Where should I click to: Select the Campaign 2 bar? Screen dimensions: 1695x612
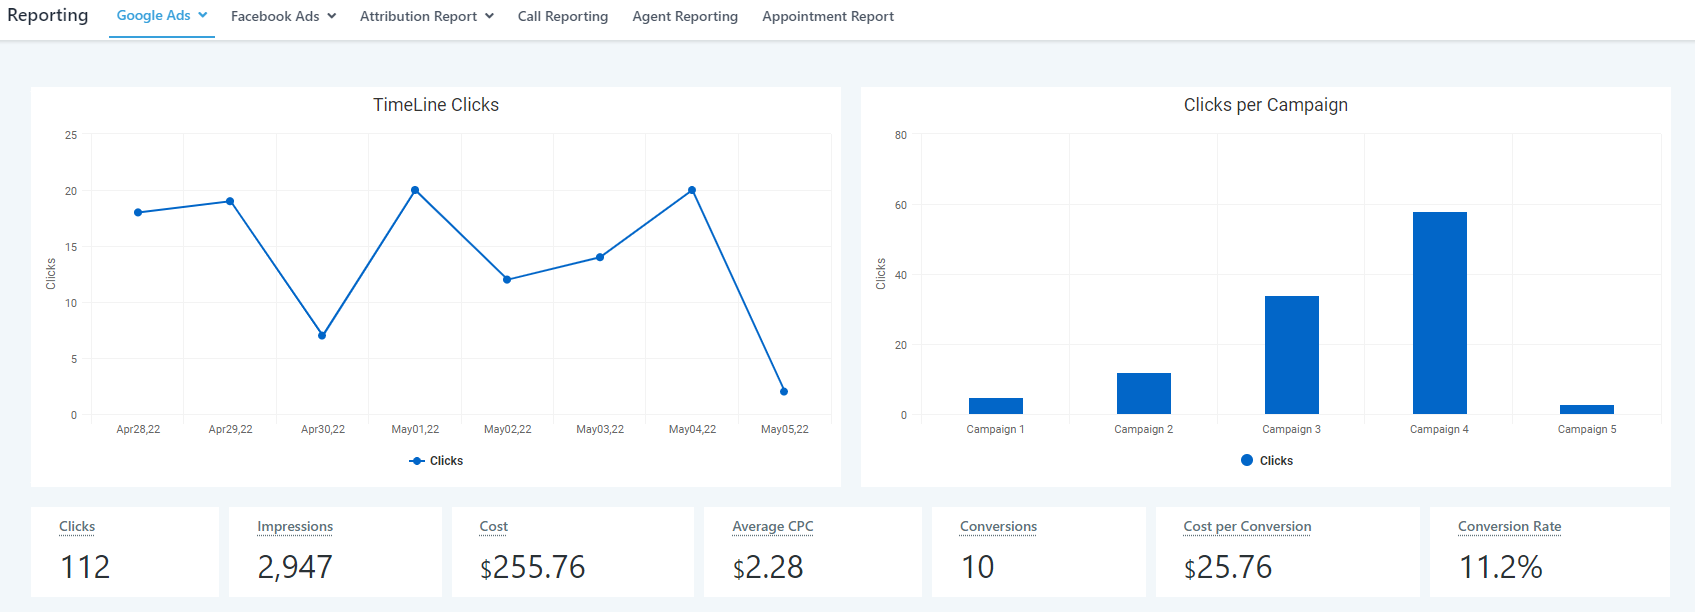[1143, 393]
